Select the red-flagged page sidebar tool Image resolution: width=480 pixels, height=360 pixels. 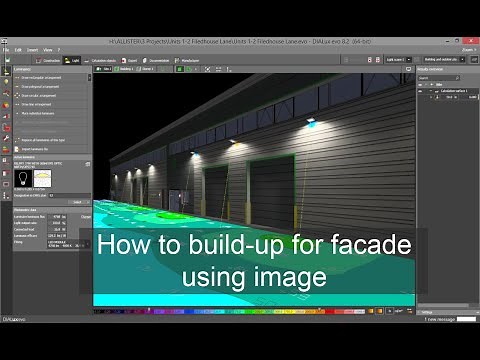(x=5, y=173)
